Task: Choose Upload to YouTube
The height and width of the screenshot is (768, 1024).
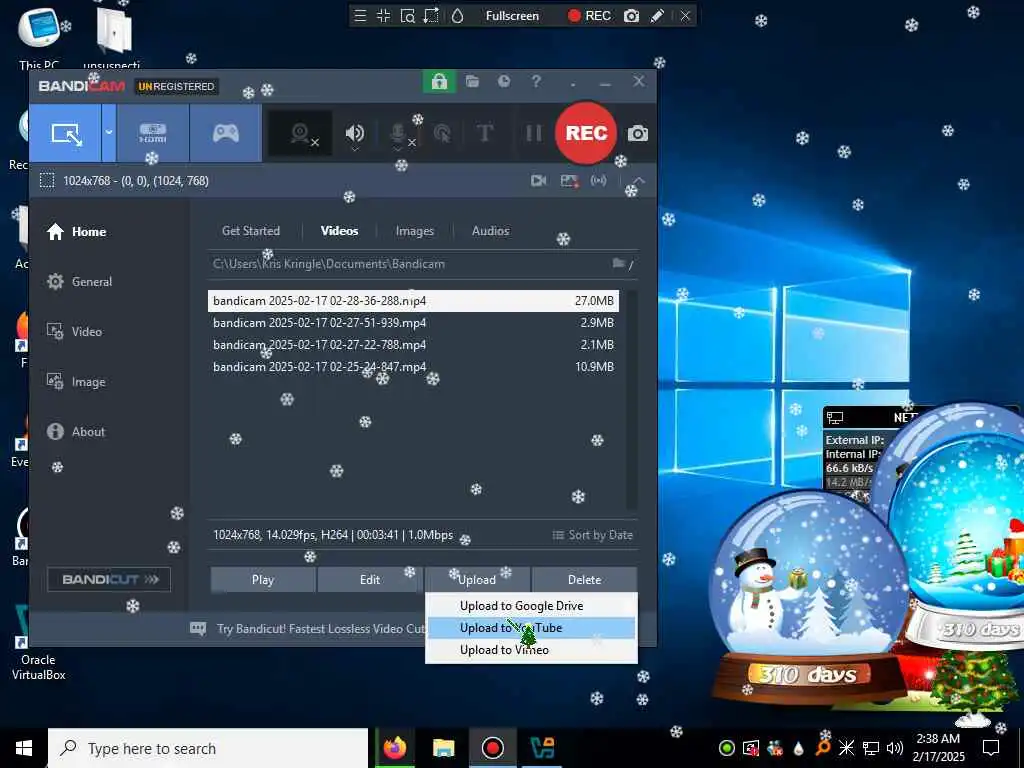Action: click(x=531, y=628)
